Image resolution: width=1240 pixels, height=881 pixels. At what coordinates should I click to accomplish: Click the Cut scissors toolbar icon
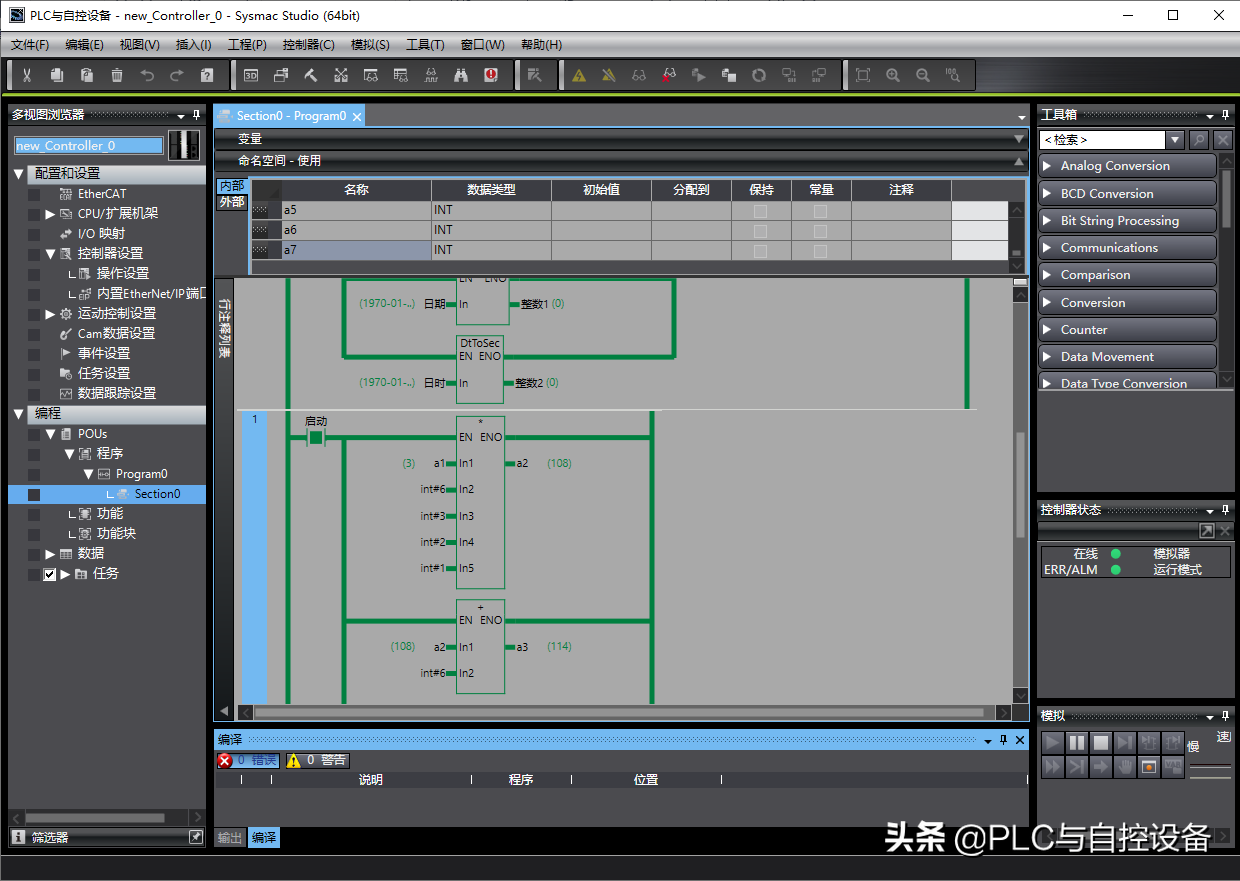point(27,75)
